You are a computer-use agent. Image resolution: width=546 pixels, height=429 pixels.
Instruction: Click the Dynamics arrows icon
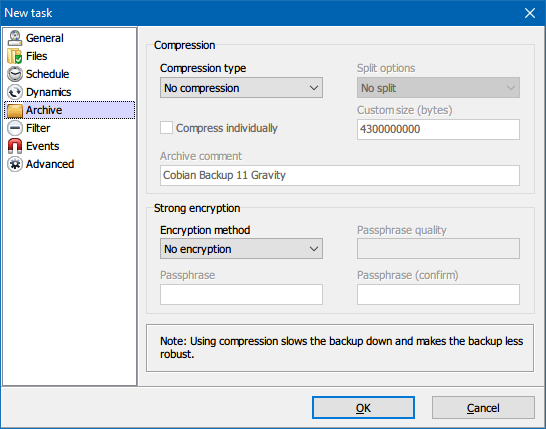pyautogui.click(x=15, y=92)
